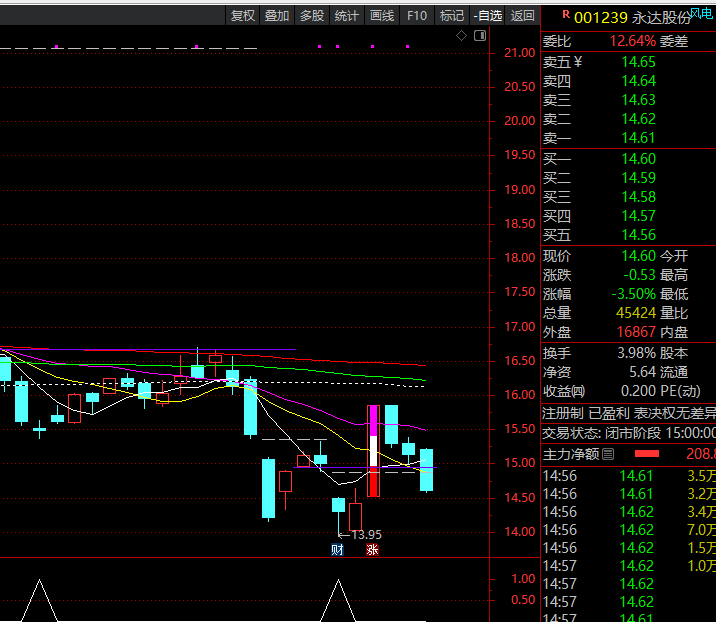Viewport: 716px width, 622px height.
Task: Click 买三 price 14.58
Action: (x=638, y=197)
